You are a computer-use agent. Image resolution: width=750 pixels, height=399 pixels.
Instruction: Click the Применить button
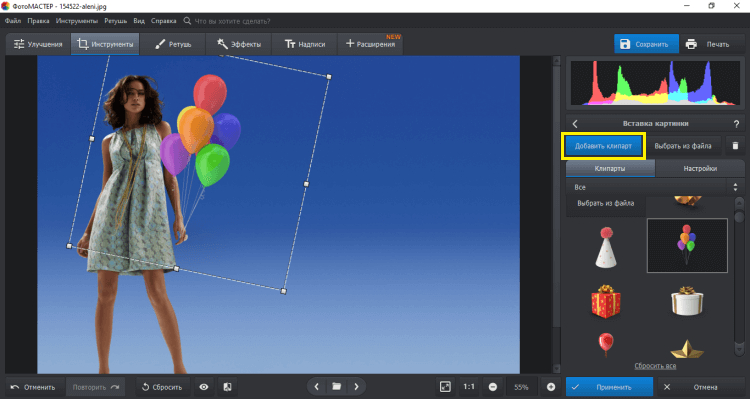tap(609, 387)
